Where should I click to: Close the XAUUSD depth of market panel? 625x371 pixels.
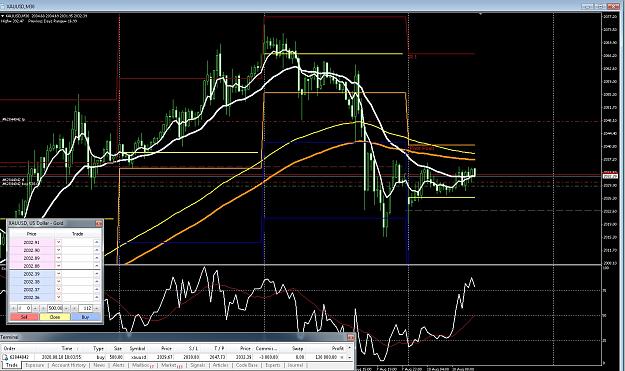pos(99,224)
